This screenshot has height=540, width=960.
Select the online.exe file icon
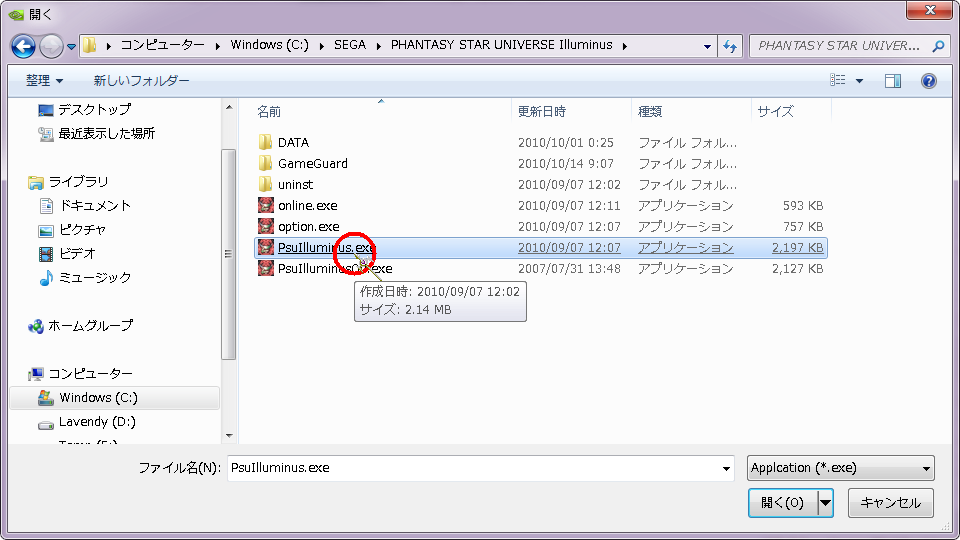pos(266,205)
